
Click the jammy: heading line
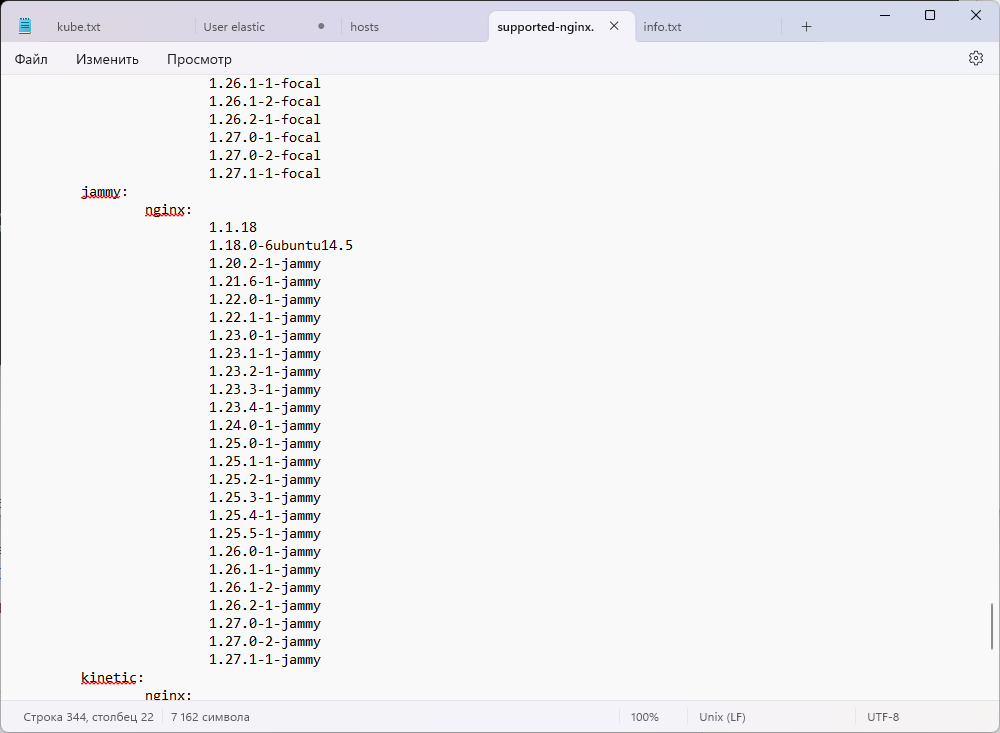tap(105, 191)
